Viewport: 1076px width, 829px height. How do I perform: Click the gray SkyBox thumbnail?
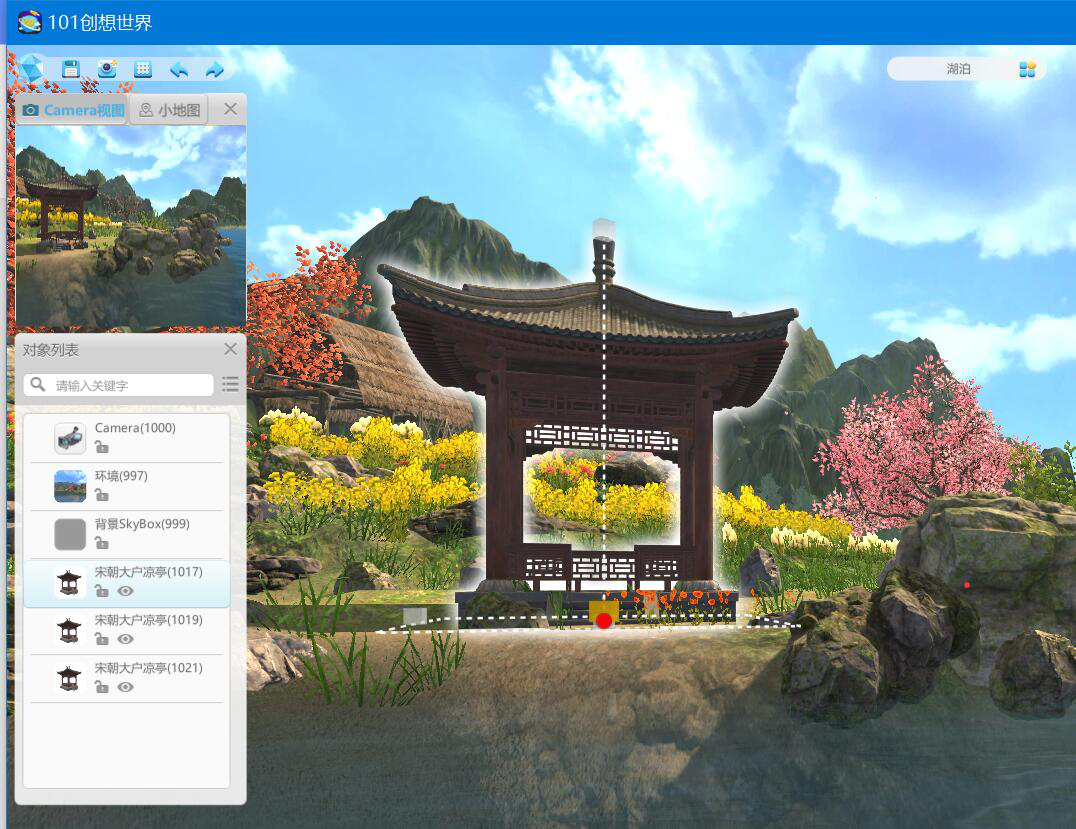coord(70,534)
